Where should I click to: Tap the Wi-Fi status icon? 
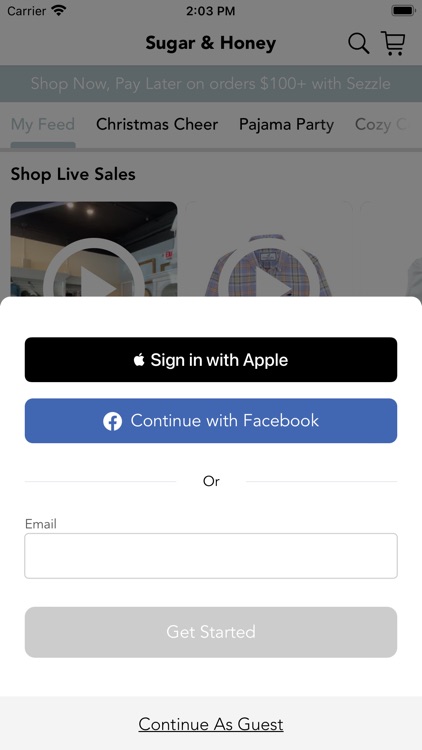point(59,11)
